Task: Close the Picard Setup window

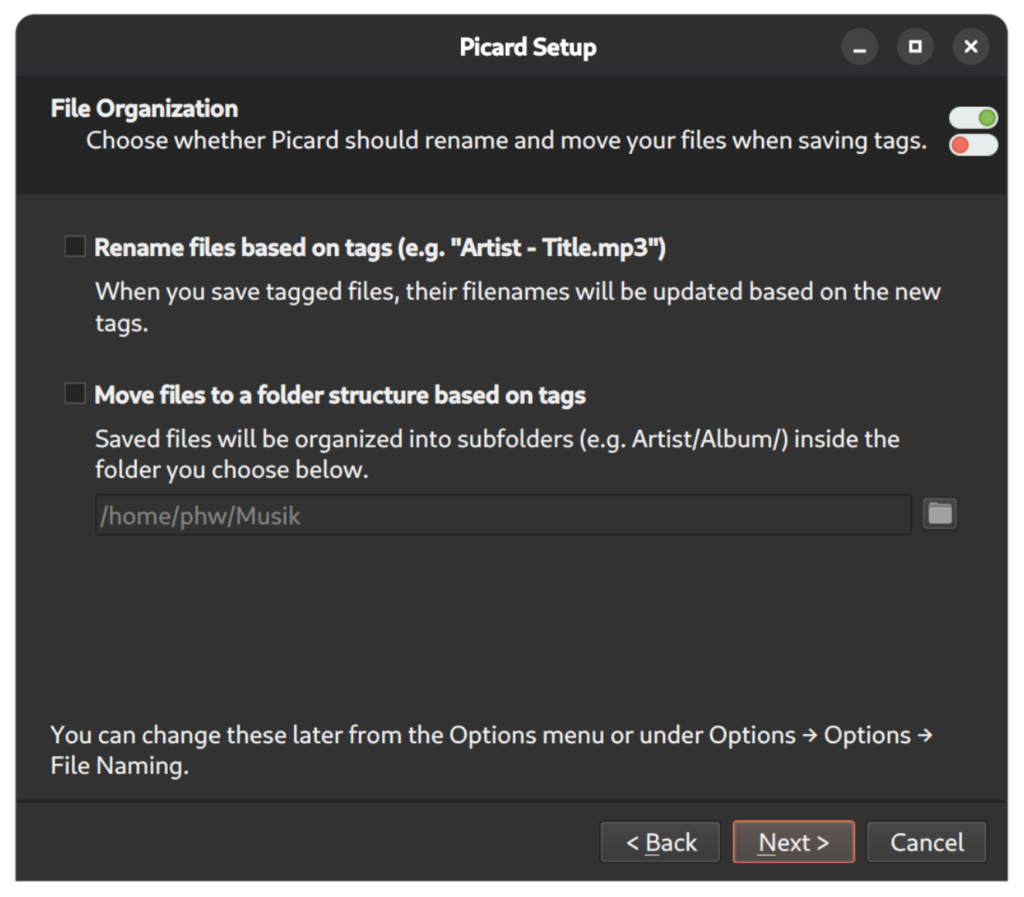Action: 970,47
